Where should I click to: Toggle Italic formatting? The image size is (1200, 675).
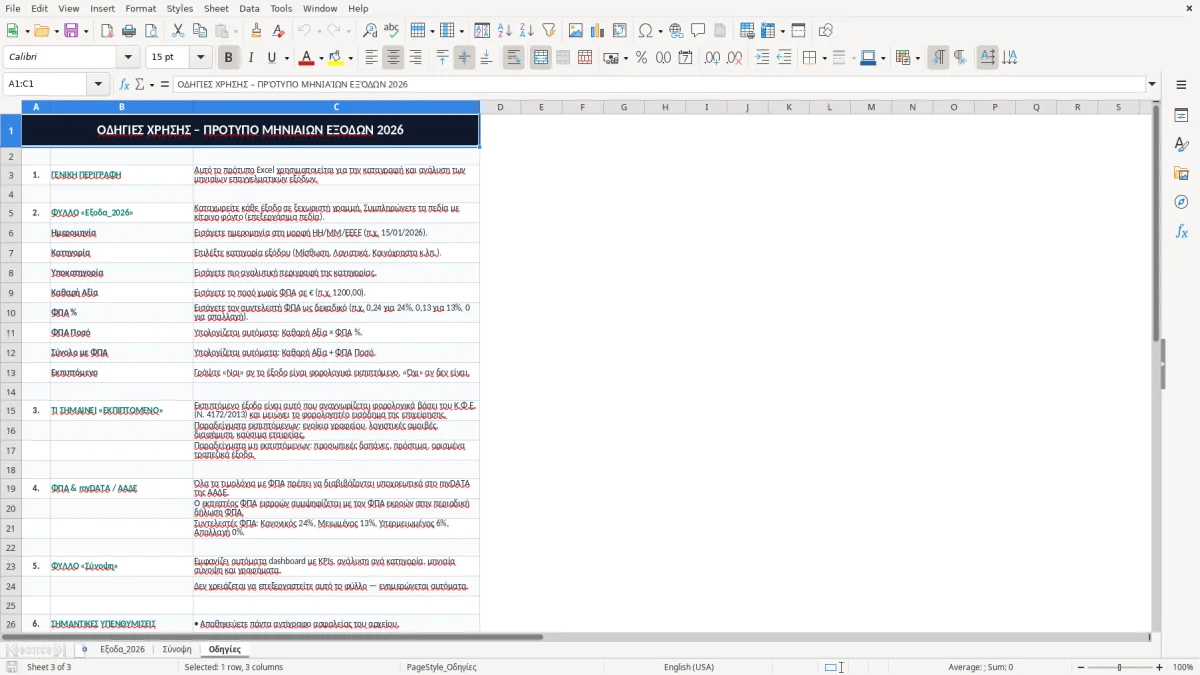point(250,58)
